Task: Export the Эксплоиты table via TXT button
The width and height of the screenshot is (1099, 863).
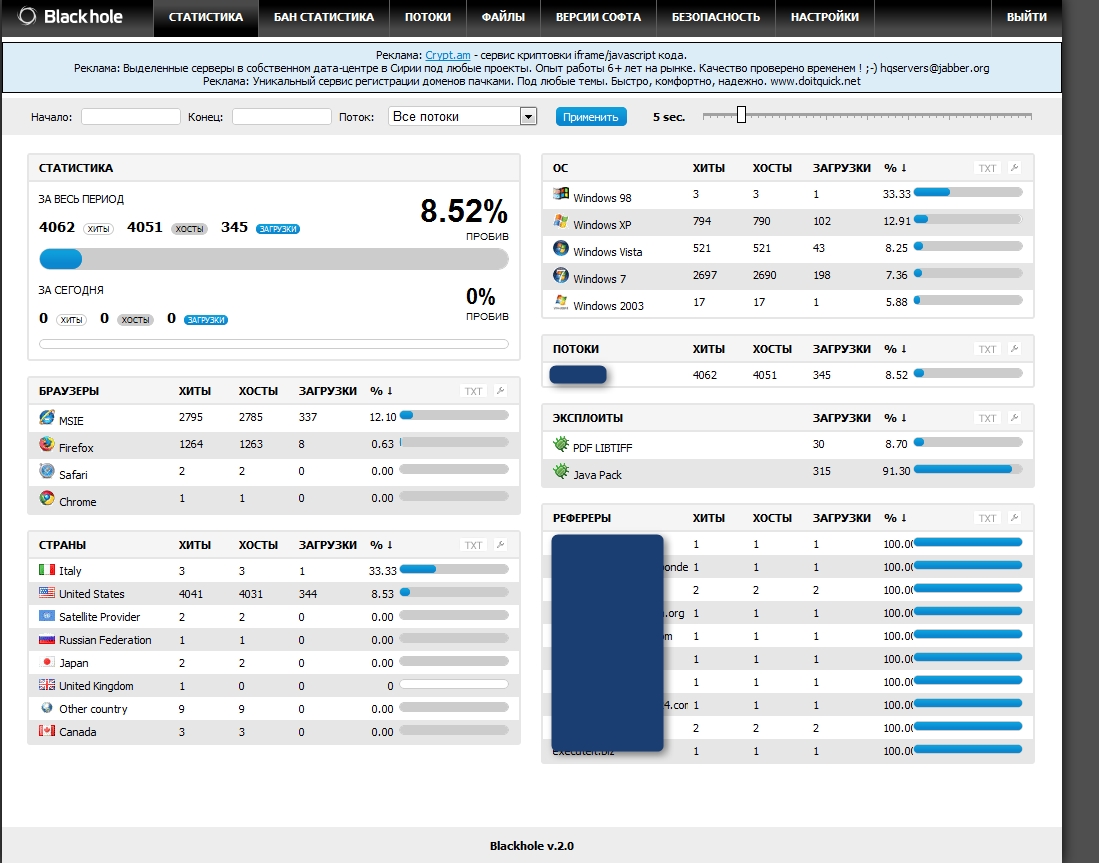Action: 987,418
